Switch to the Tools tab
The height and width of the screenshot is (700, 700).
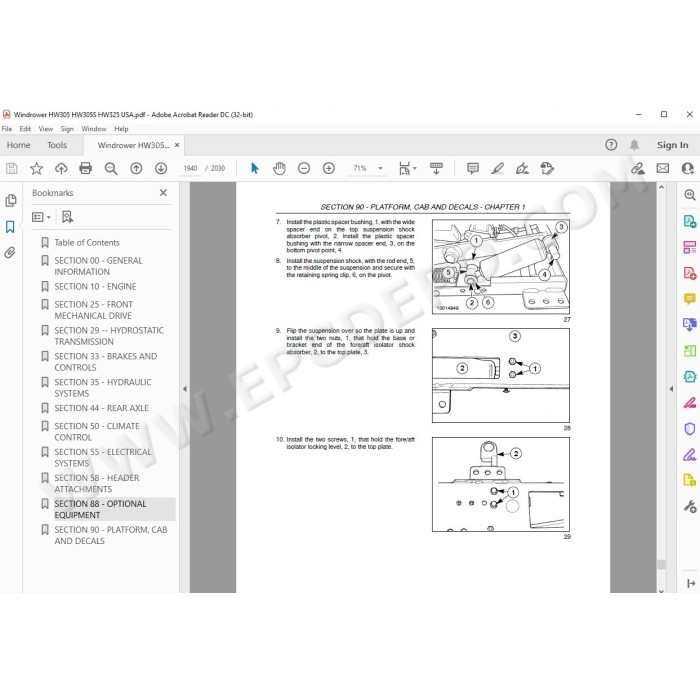pos(57,145)
